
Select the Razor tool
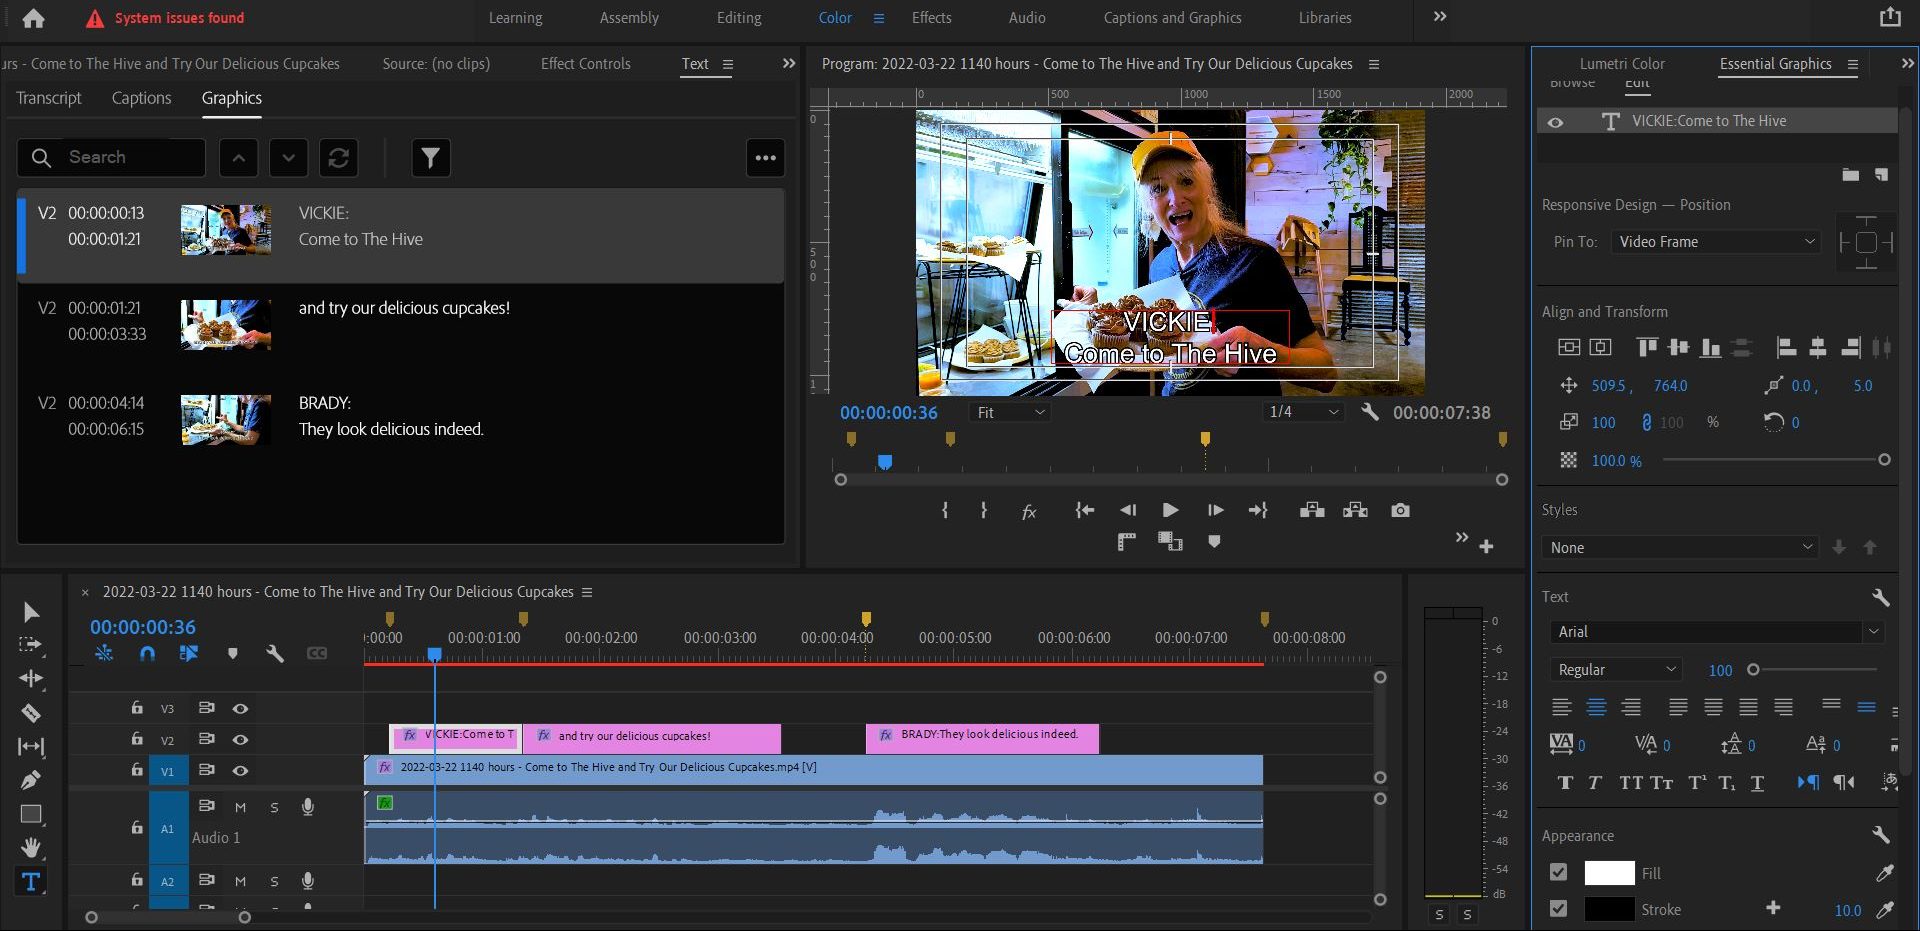pyautogui.click(x=31, y=713)
